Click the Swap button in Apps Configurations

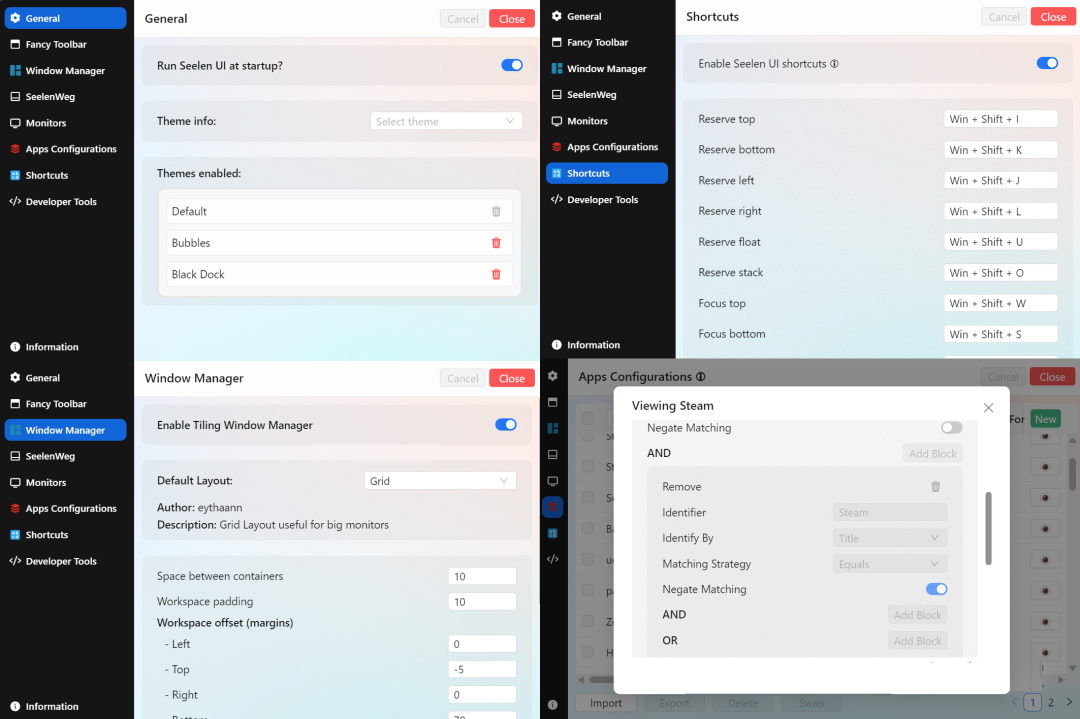coord(811,702)
